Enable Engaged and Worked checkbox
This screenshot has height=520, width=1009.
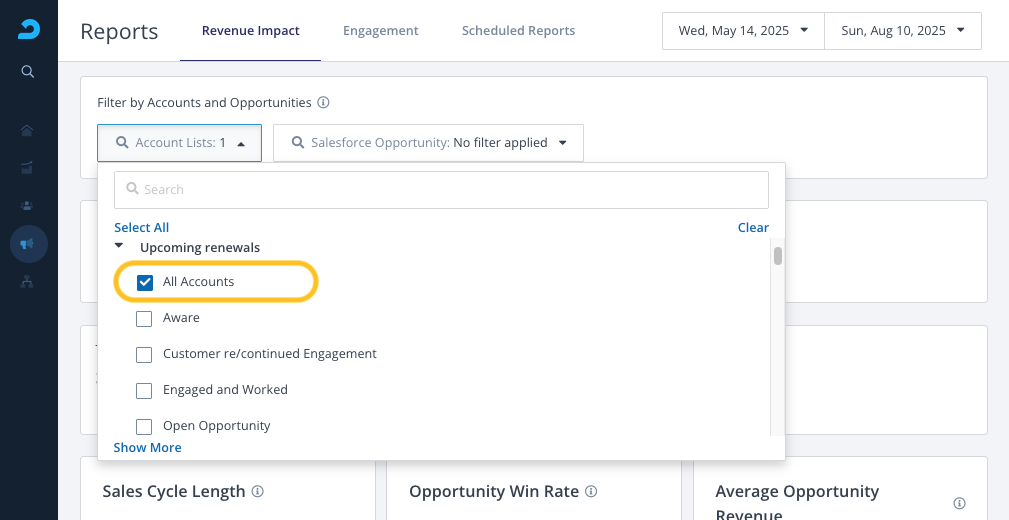coord(144,390)
